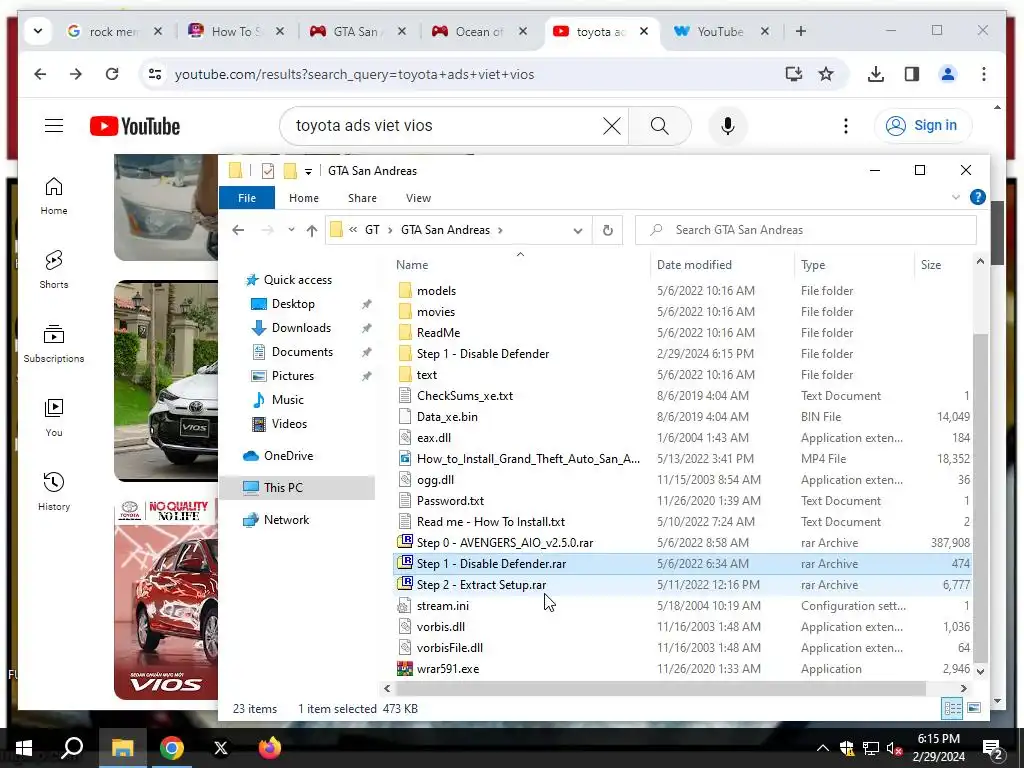Open the Share ribbon tab
Viewport: 1024px width, 768px height.
pos(362,198)
